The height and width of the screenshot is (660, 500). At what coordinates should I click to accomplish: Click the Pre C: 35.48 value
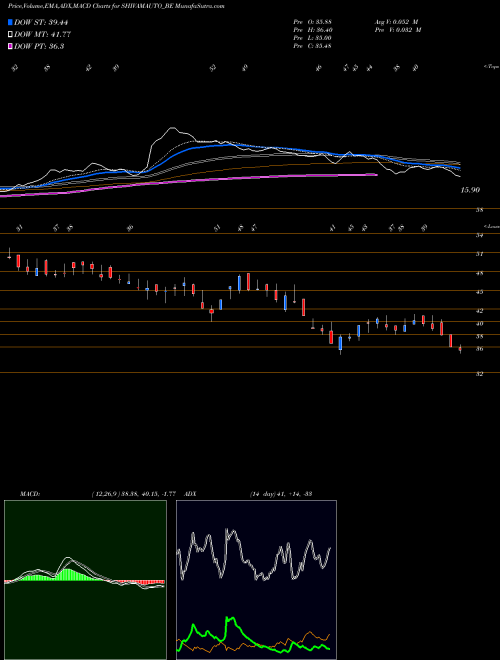click(312, 46)
